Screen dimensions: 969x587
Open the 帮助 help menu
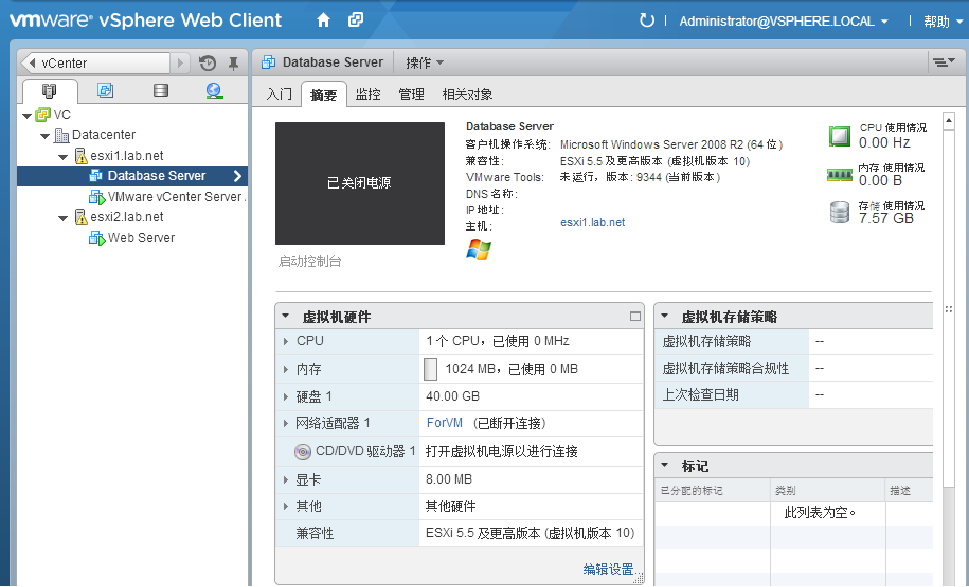pyautogui.click(x=943, y=22)
